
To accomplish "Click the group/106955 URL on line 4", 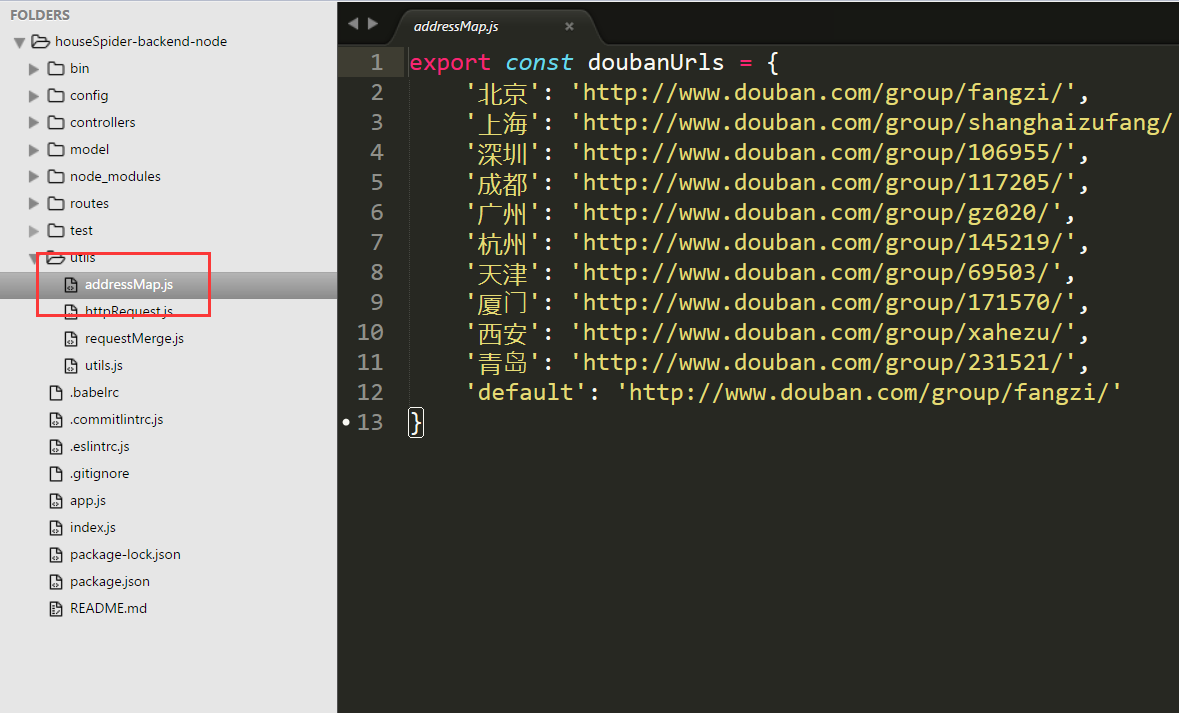I will click(823, 153).
